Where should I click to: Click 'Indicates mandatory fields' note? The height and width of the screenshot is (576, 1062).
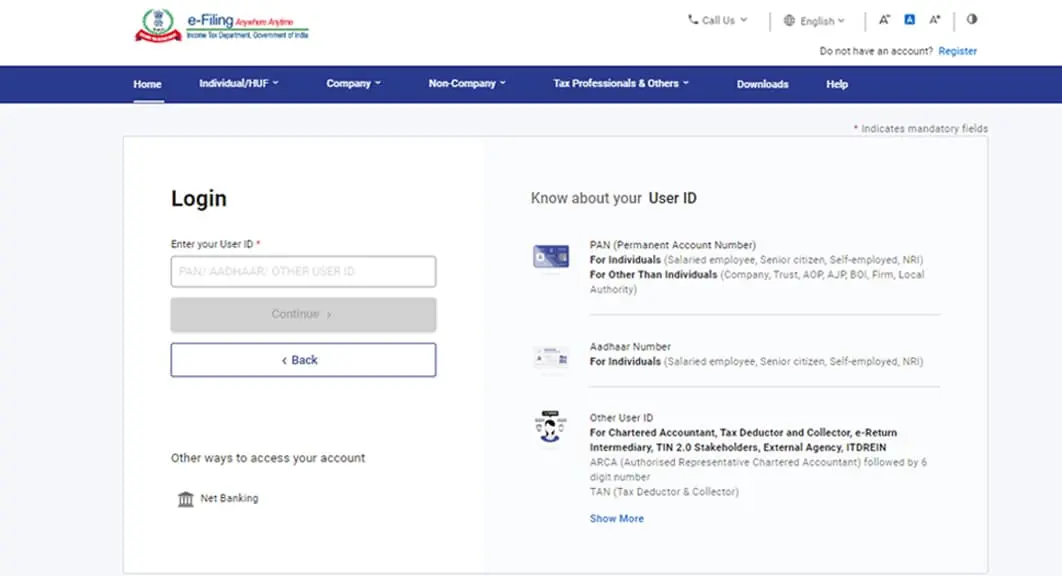pyautogui.click(x=920, y=129)
